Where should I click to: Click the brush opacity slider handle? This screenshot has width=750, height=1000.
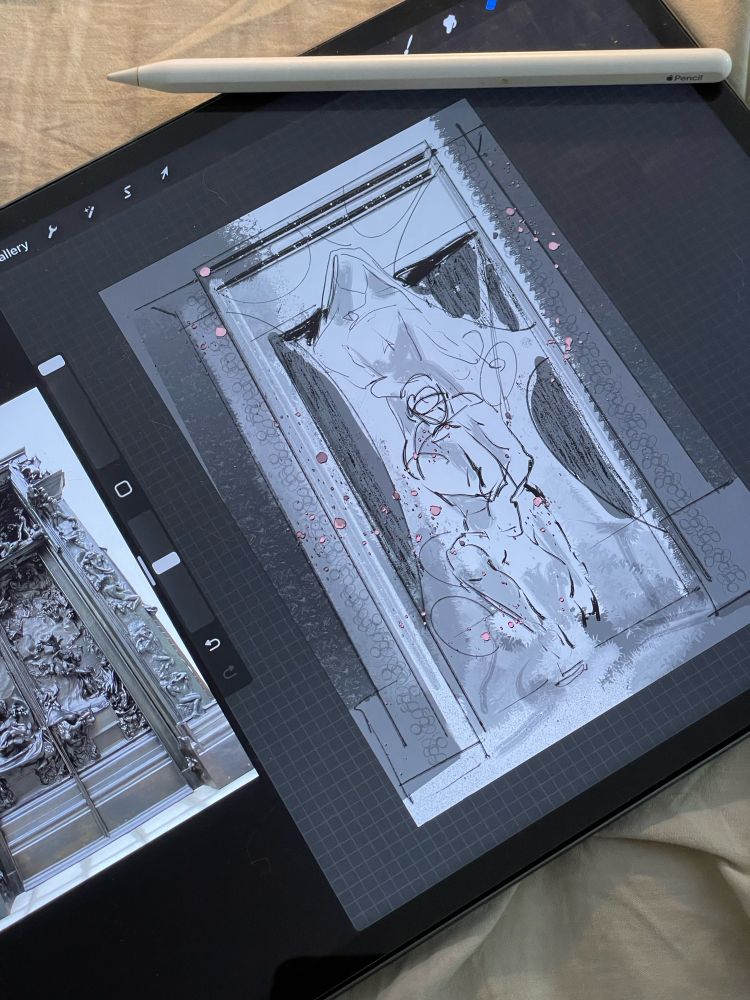coord(166,562)
